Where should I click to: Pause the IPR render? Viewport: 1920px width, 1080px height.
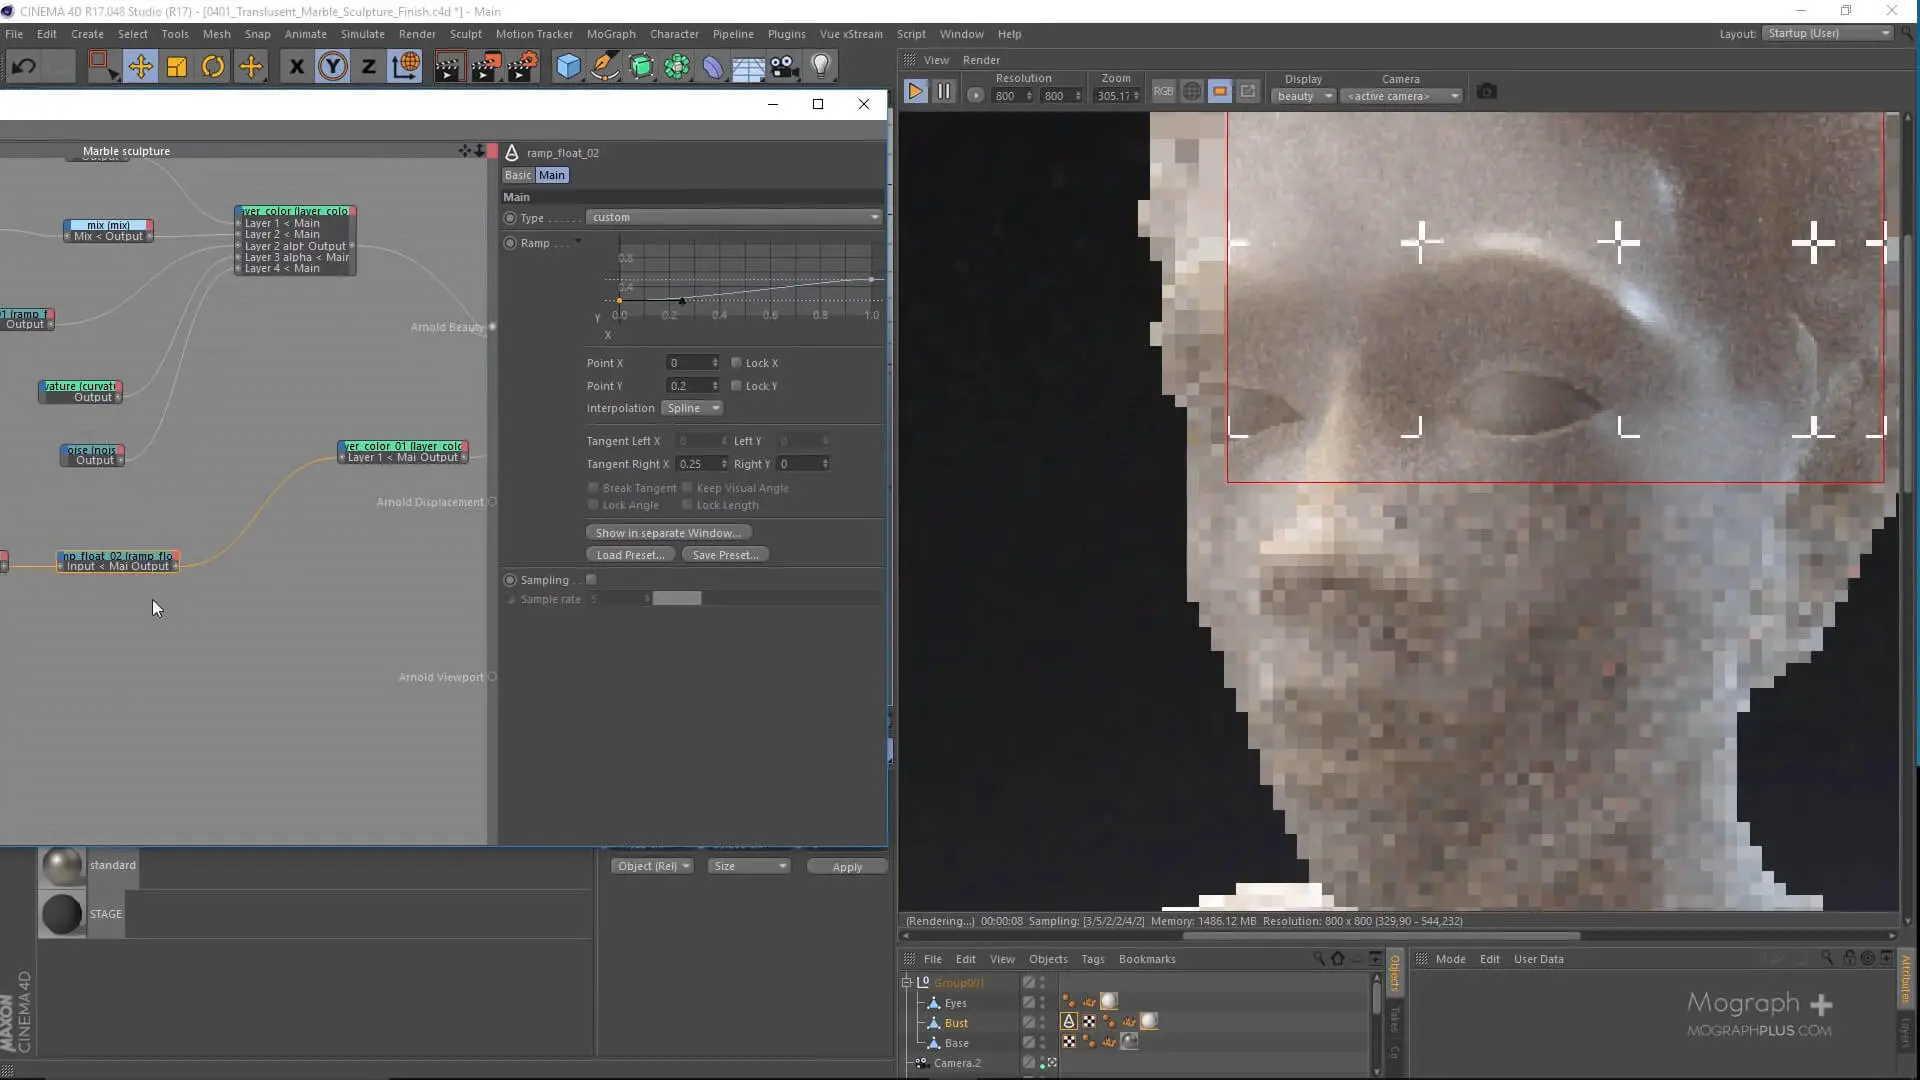pos(943,92)
